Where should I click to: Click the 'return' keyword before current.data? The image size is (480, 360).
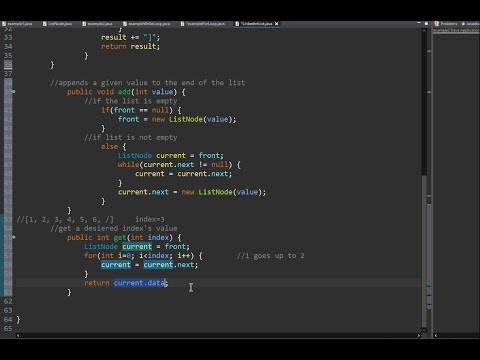point(97,283)
